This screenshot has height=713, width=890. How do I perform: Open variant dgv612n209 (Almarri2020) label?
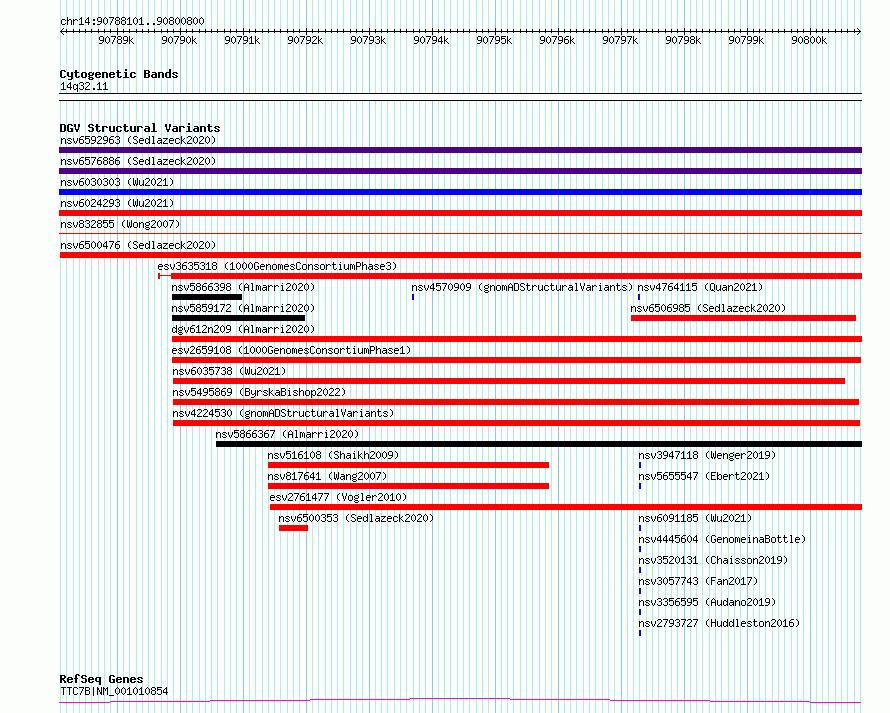click(243, 329)
